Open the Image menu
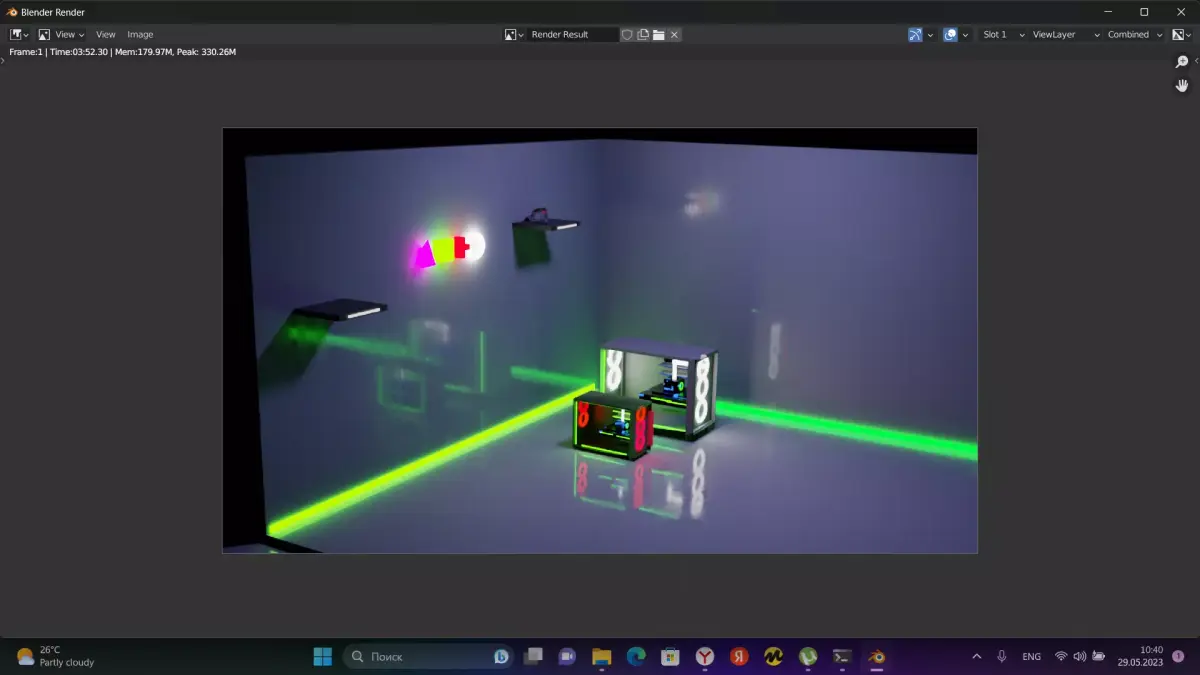Viewport: 1200px width, 675px height. pyautogui.click(x=140, y=34)
